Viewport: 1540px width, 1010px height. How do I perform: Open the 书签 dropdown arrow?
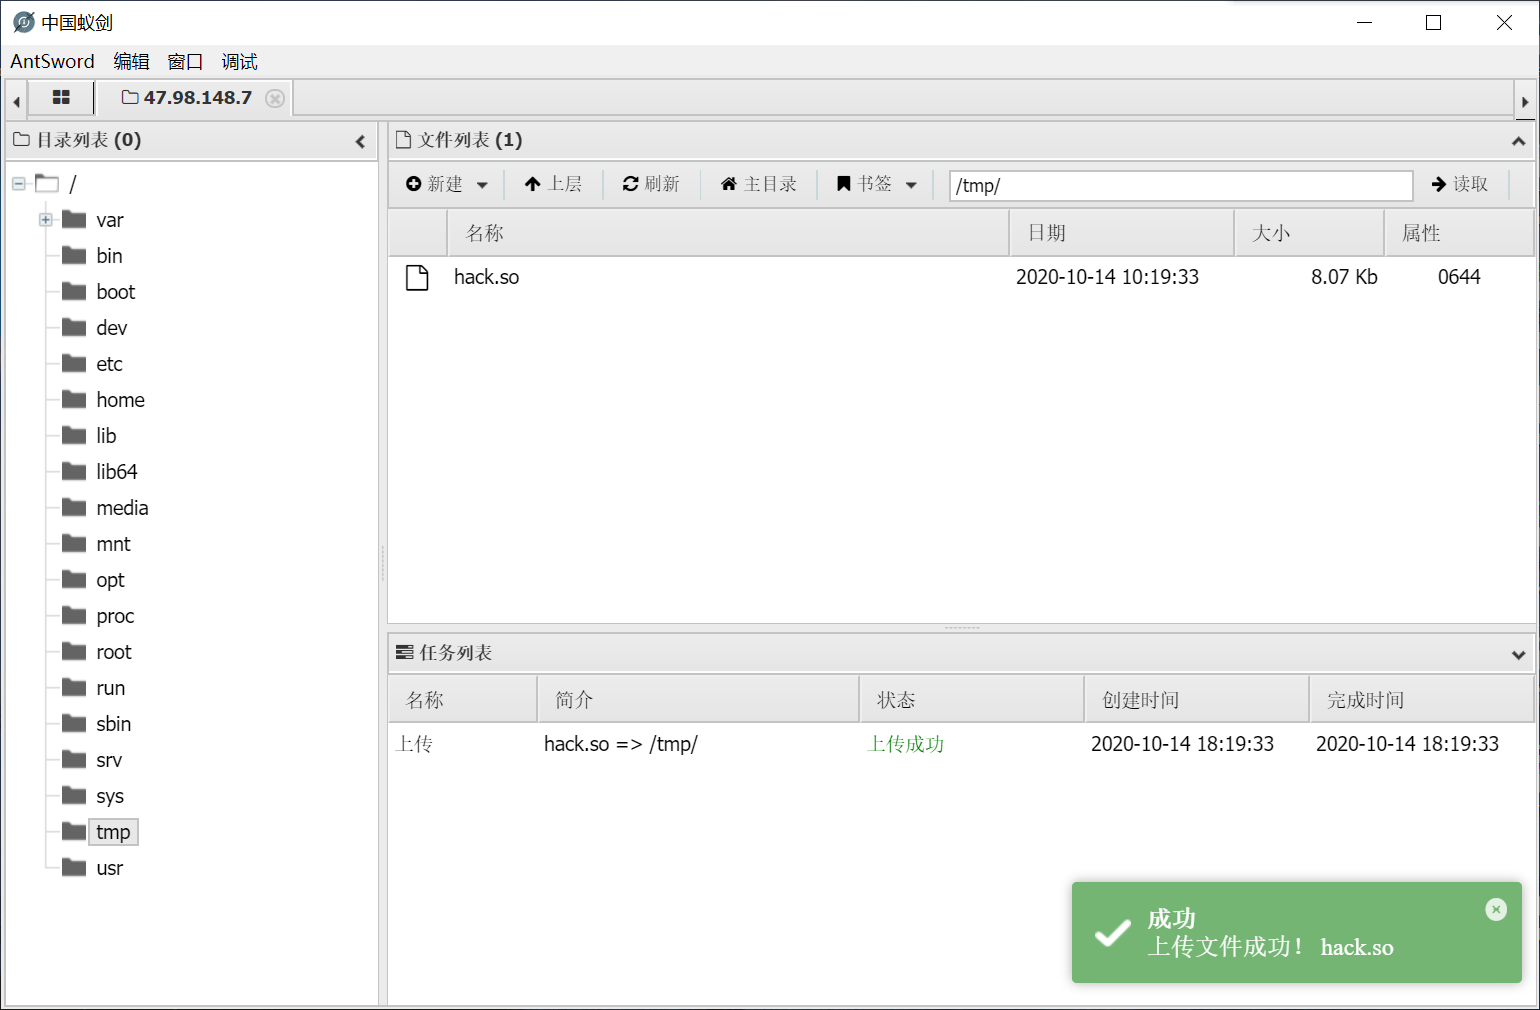pos(911,184)
